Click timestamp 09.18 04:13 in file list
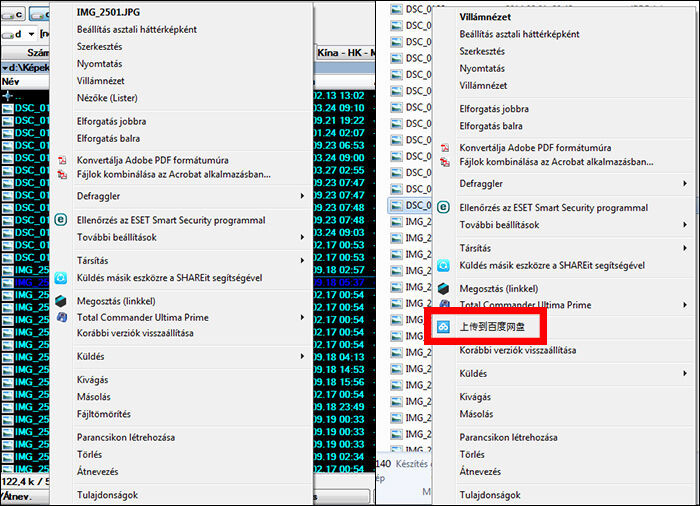 (x=339, y=357)
